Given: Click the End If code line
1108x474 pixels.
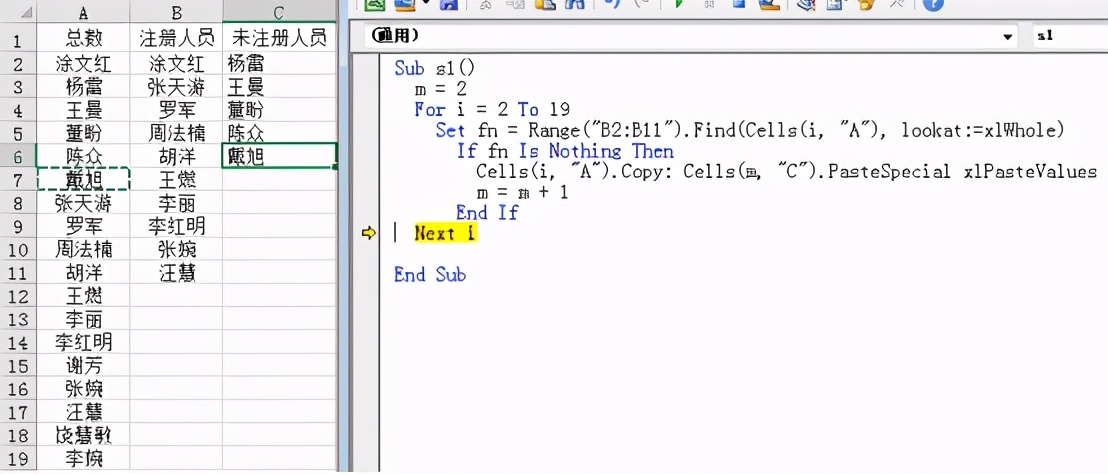Looking at the screenshot, I should click(x=487, y=212).
